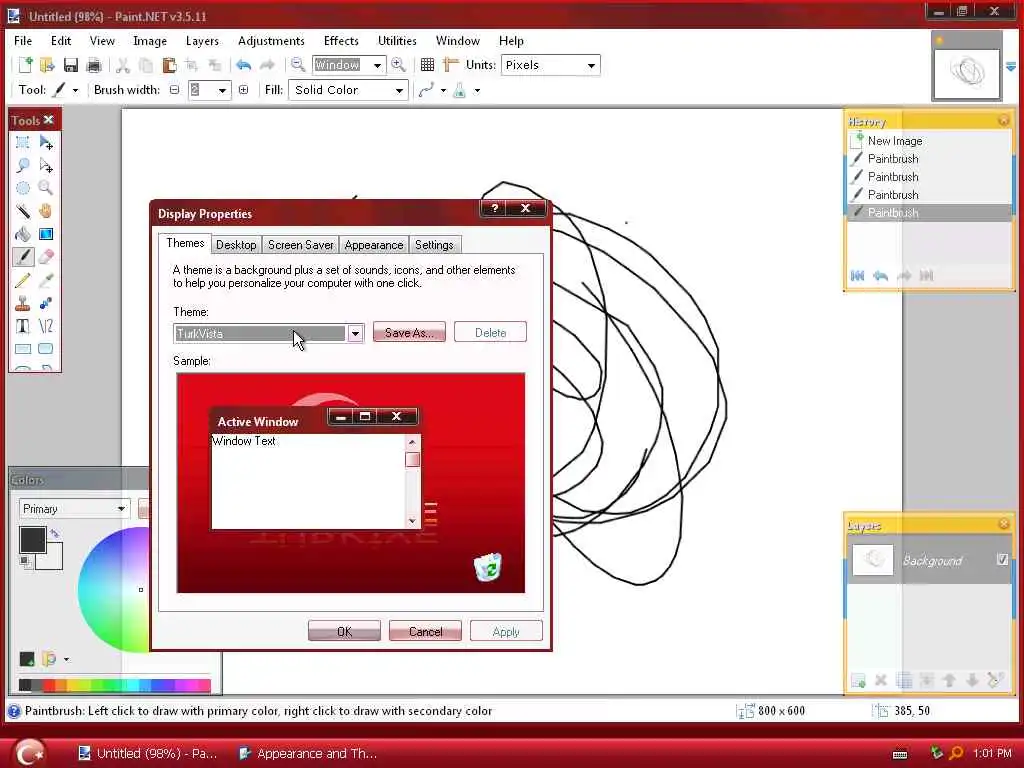Image resolution: width=1024 pixels, height=768 pixels.
Task: Open the antialiasing mode dropdown arrow
Action: pyautogui.click(x=443, y=90)
